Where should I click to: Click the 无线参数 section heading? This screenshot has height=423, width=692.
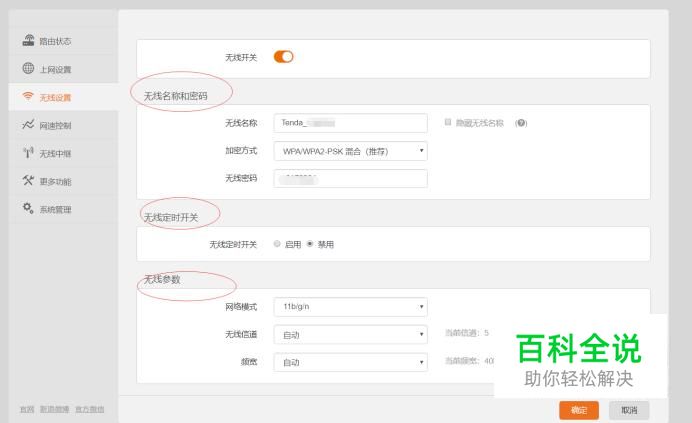pos(162,279)
